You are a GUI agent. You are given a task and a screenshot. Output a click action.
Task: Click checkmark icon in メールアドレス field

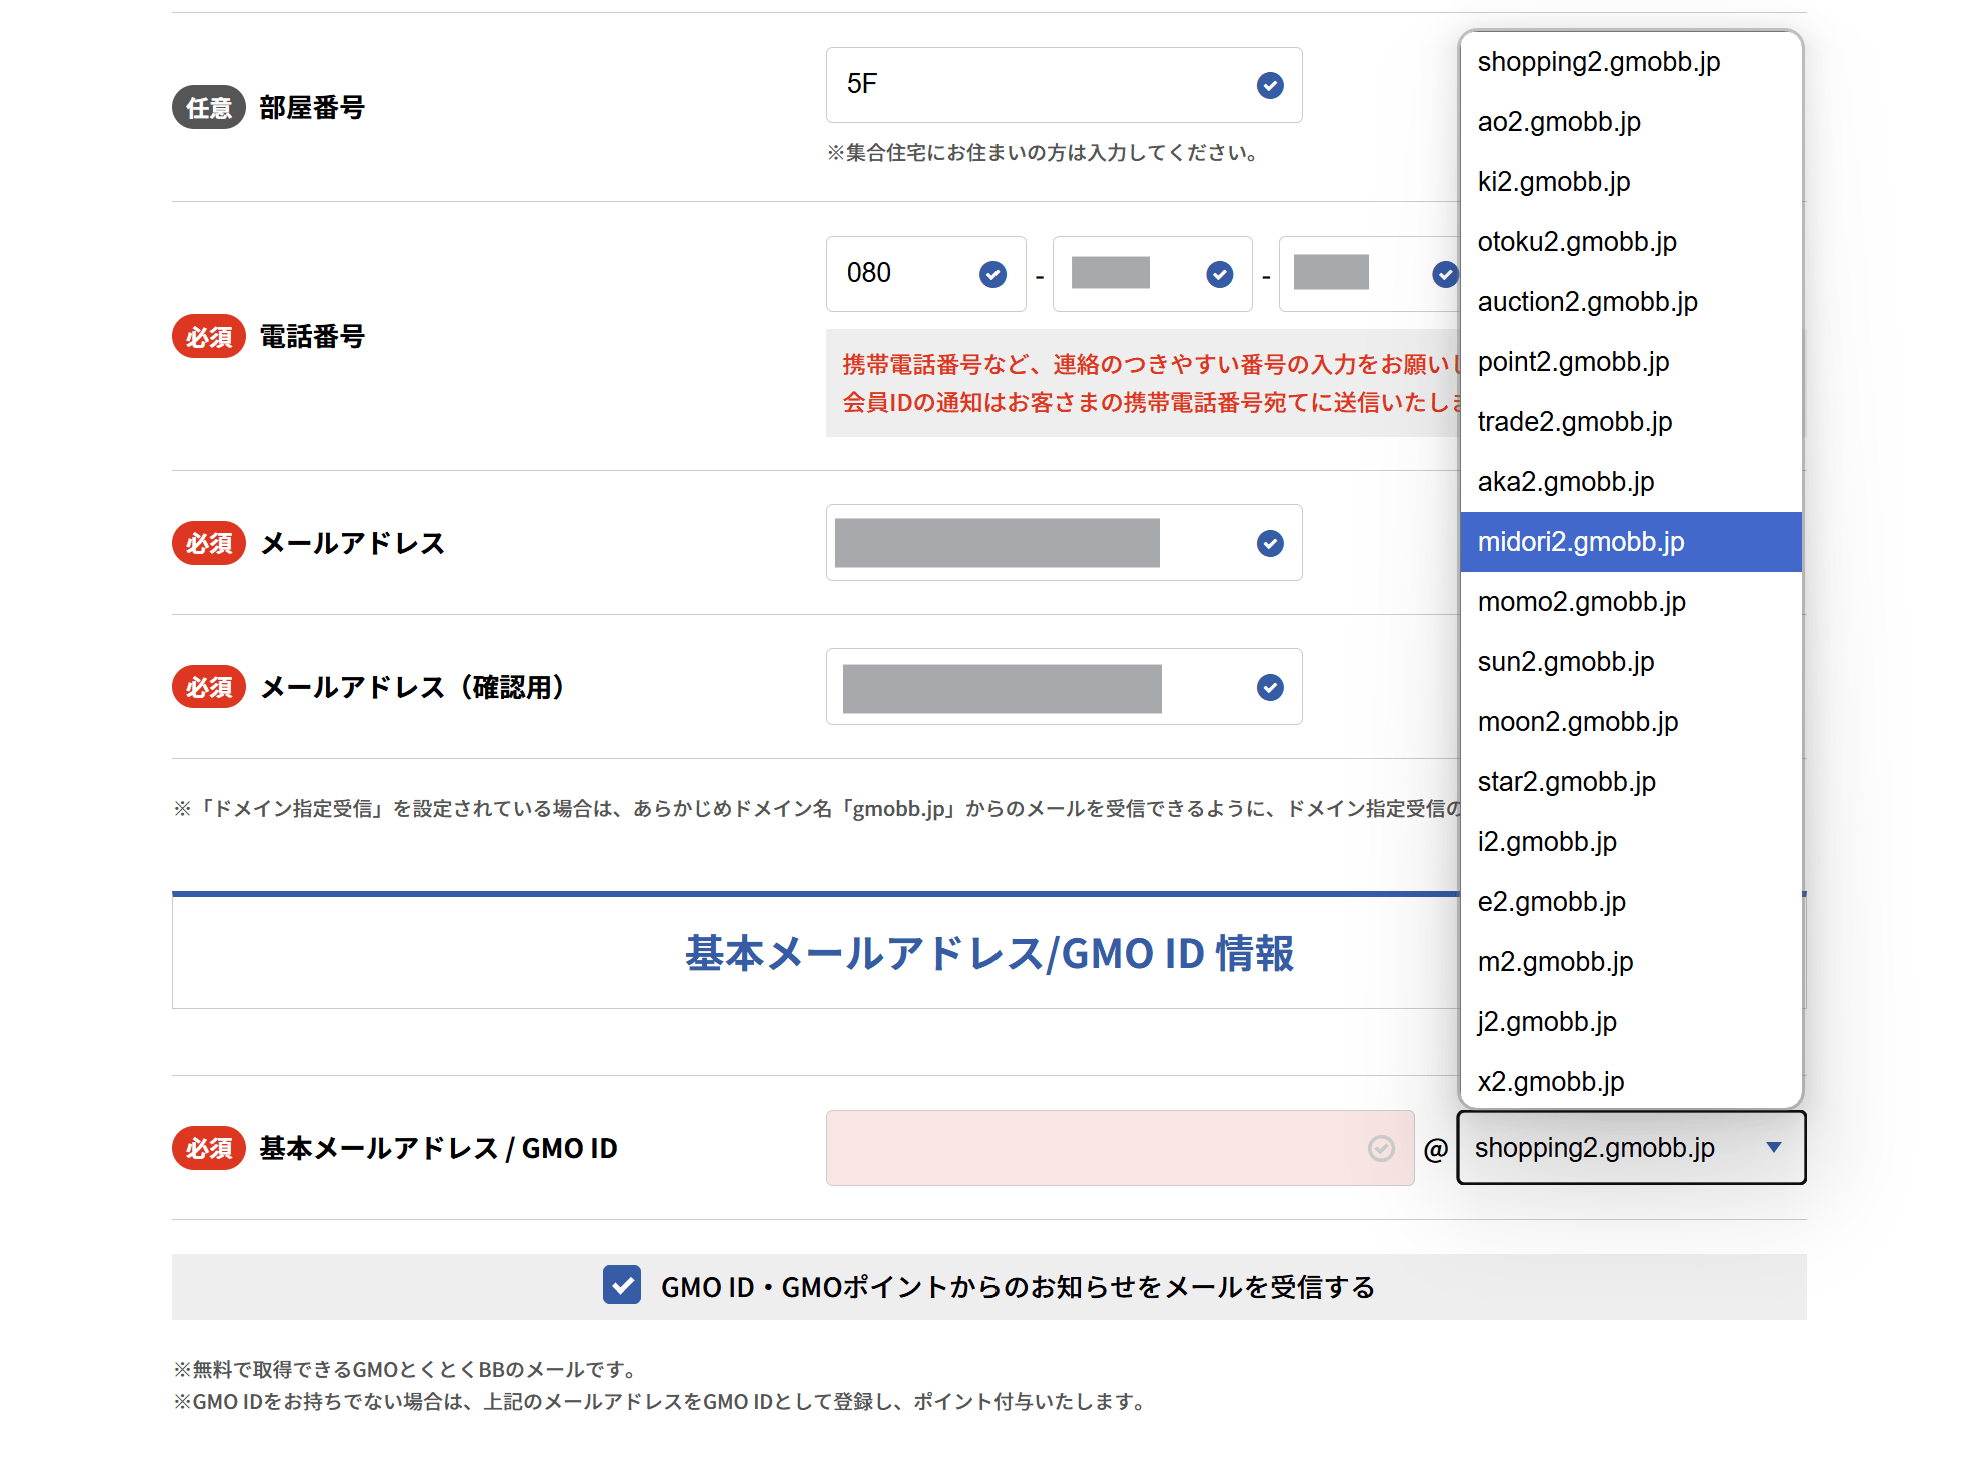click(x=1270, y=543)
